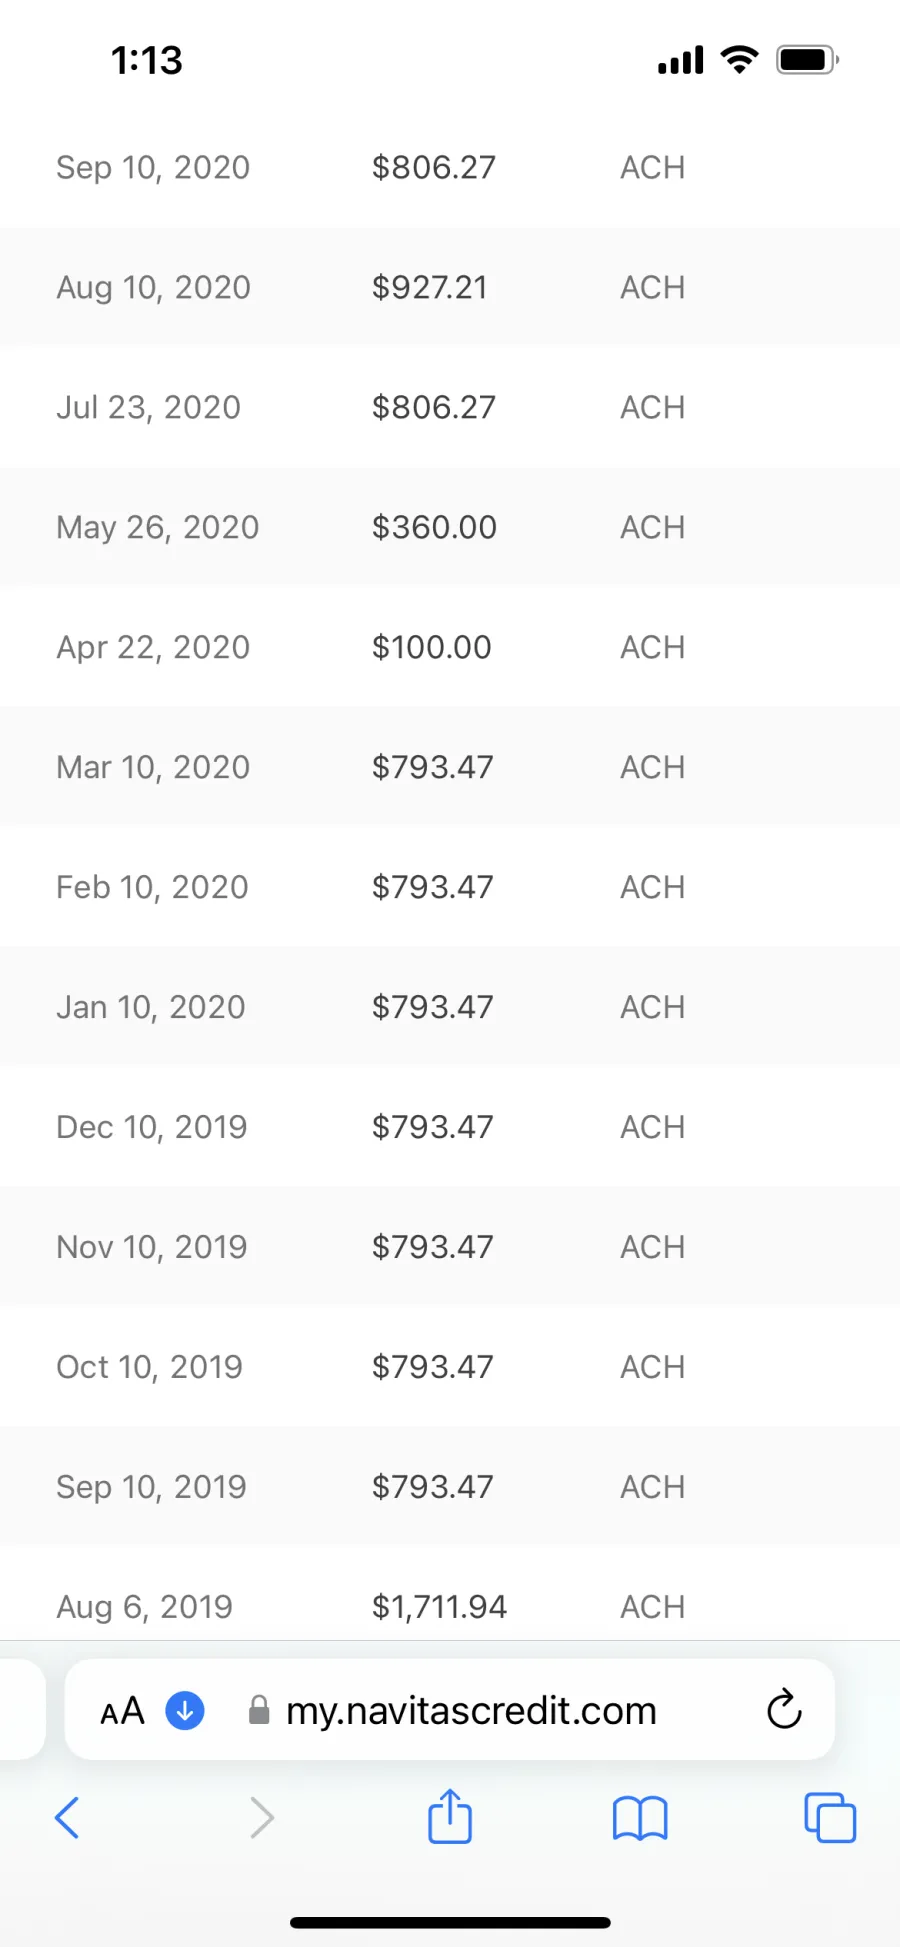Open the Share sheet icon
Screen dimensions: 900x1947
click(x=450, y=1816)
